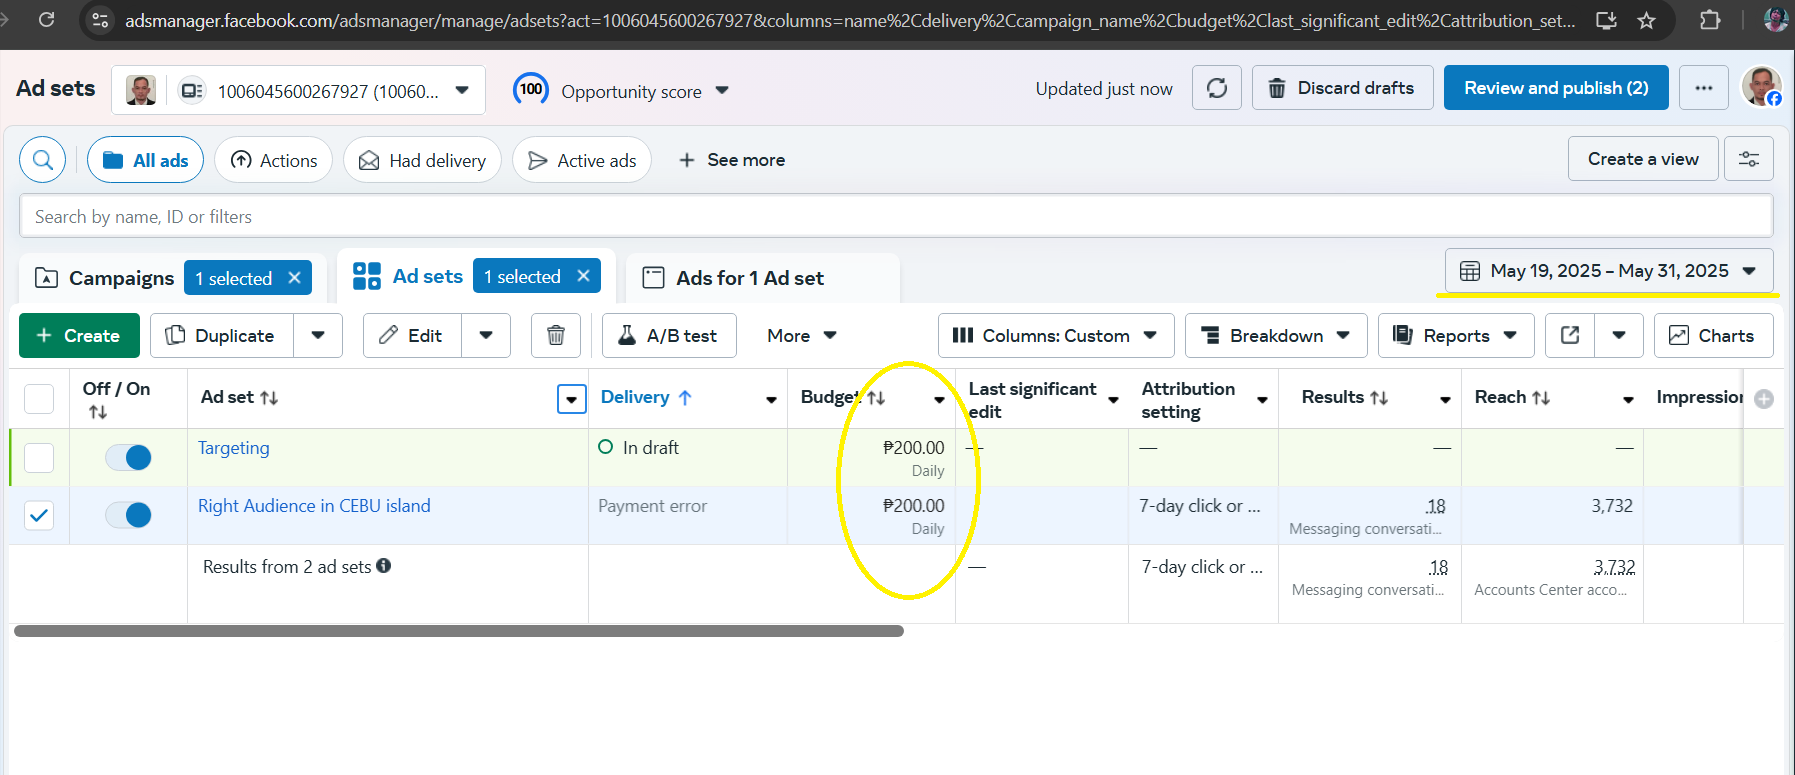Switch to the Ad sets tab
The width and height of the screenshot is (1795, 775).
coord(428,276)
